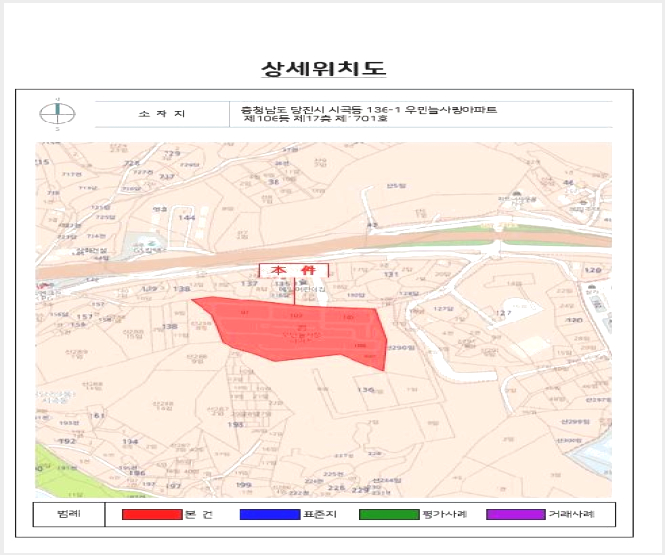Select the blue 표준지 legend swatch
This screenshot has height=555, width=665.
click(x=270, y=514)
